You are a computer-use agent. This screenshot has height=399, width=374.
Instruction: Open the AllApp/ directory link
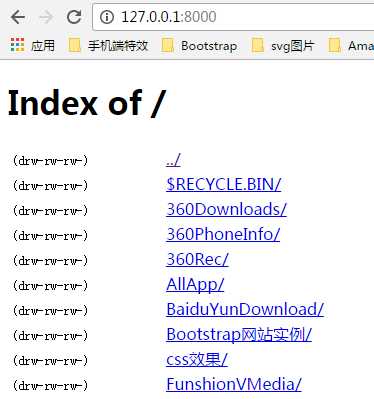[x=195, y=285]
